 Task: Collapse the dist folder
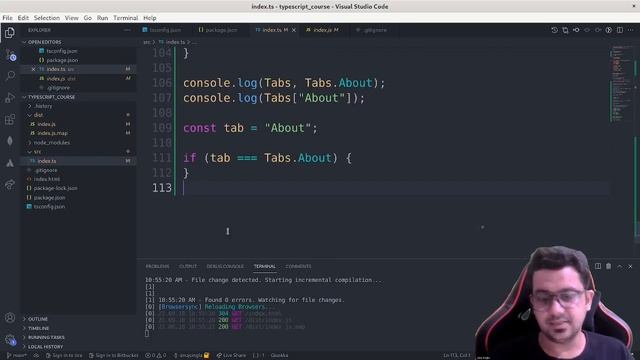coord(78,115)
